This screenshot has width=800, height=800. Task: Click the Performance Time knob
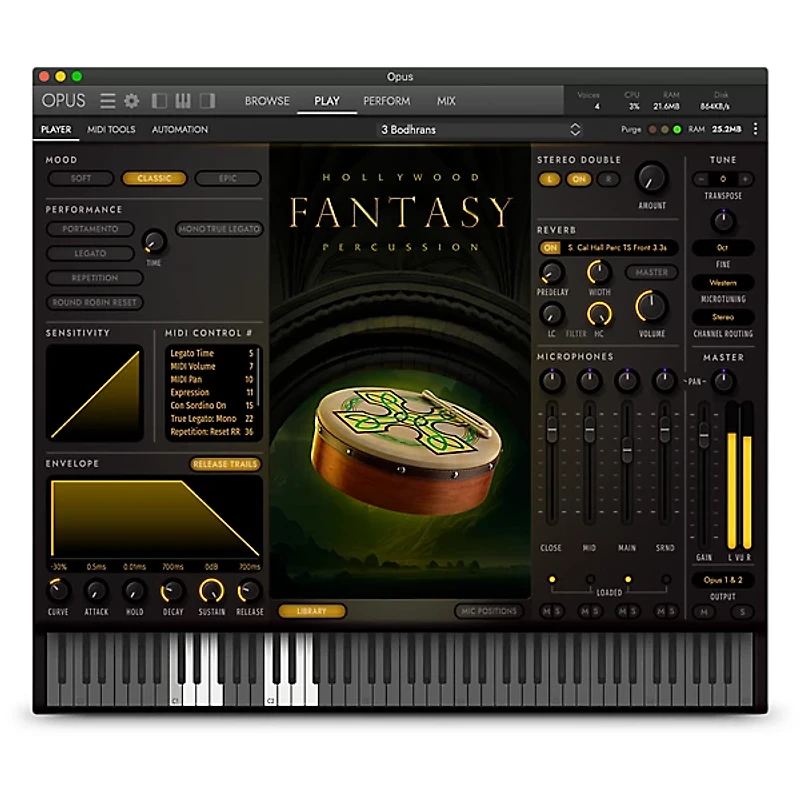tap(154, 242)
